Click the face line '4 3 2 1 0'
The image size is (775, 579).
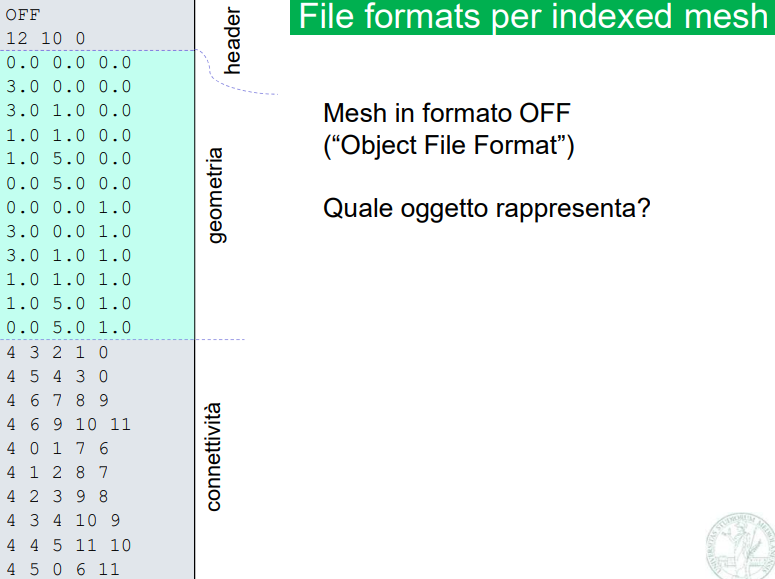(57, 352)
